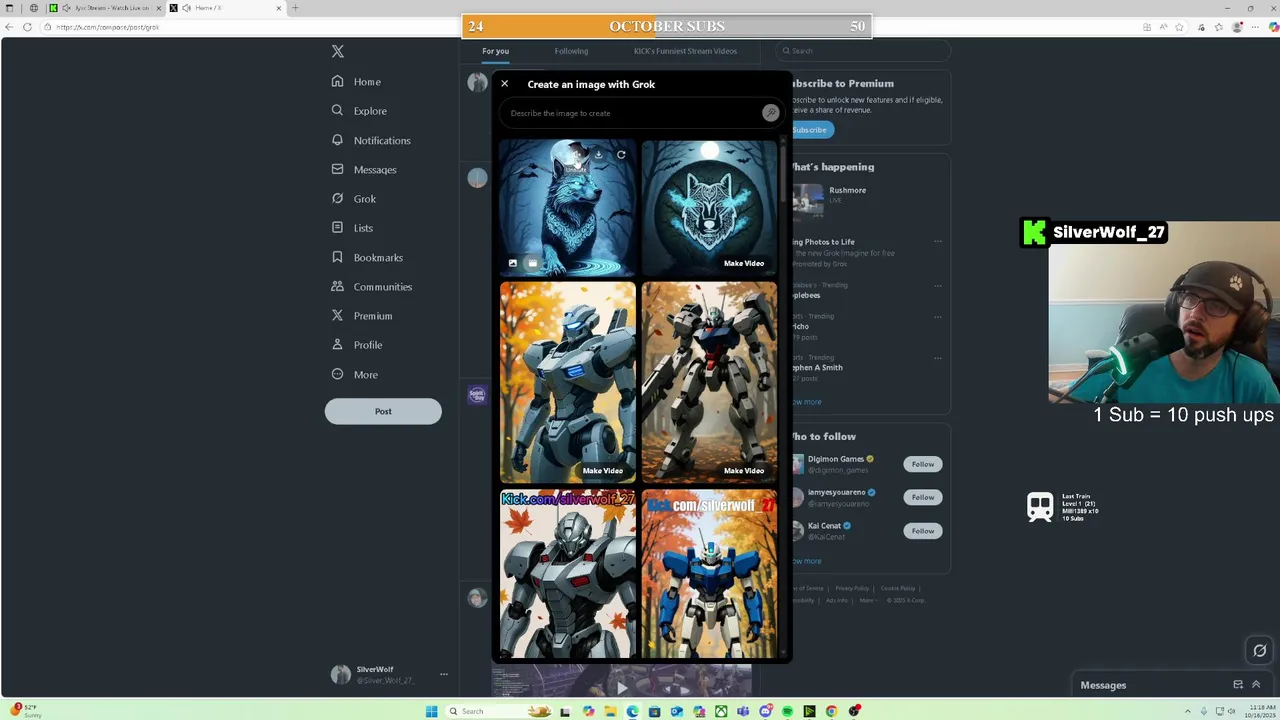Switch to the Following tab
Image resolution: width=1280 pixels, height=720 pixels.
(571, 51)
